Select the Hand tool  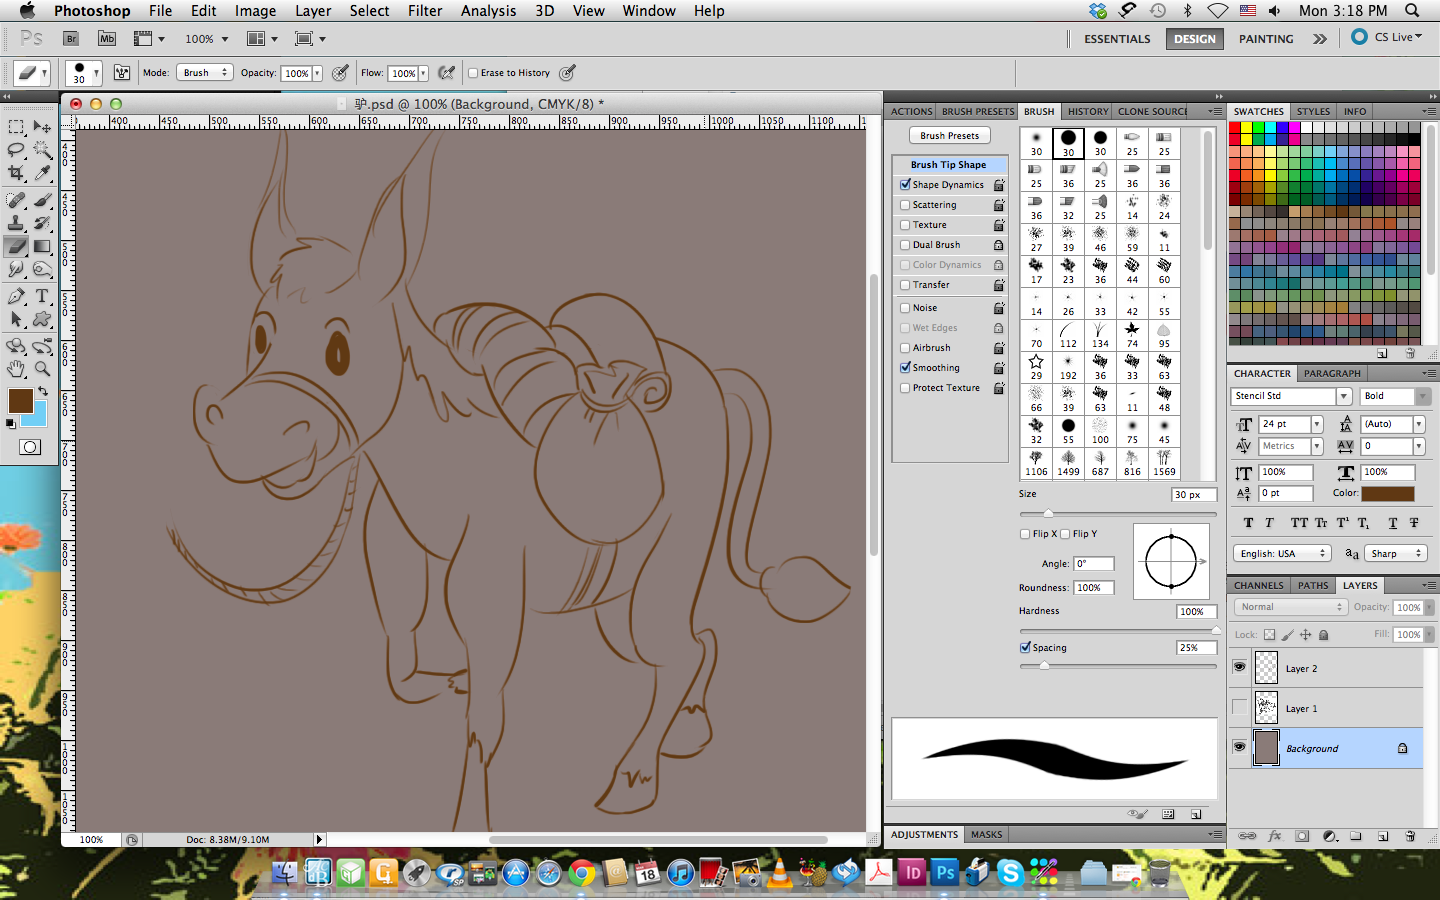(17, 369)
